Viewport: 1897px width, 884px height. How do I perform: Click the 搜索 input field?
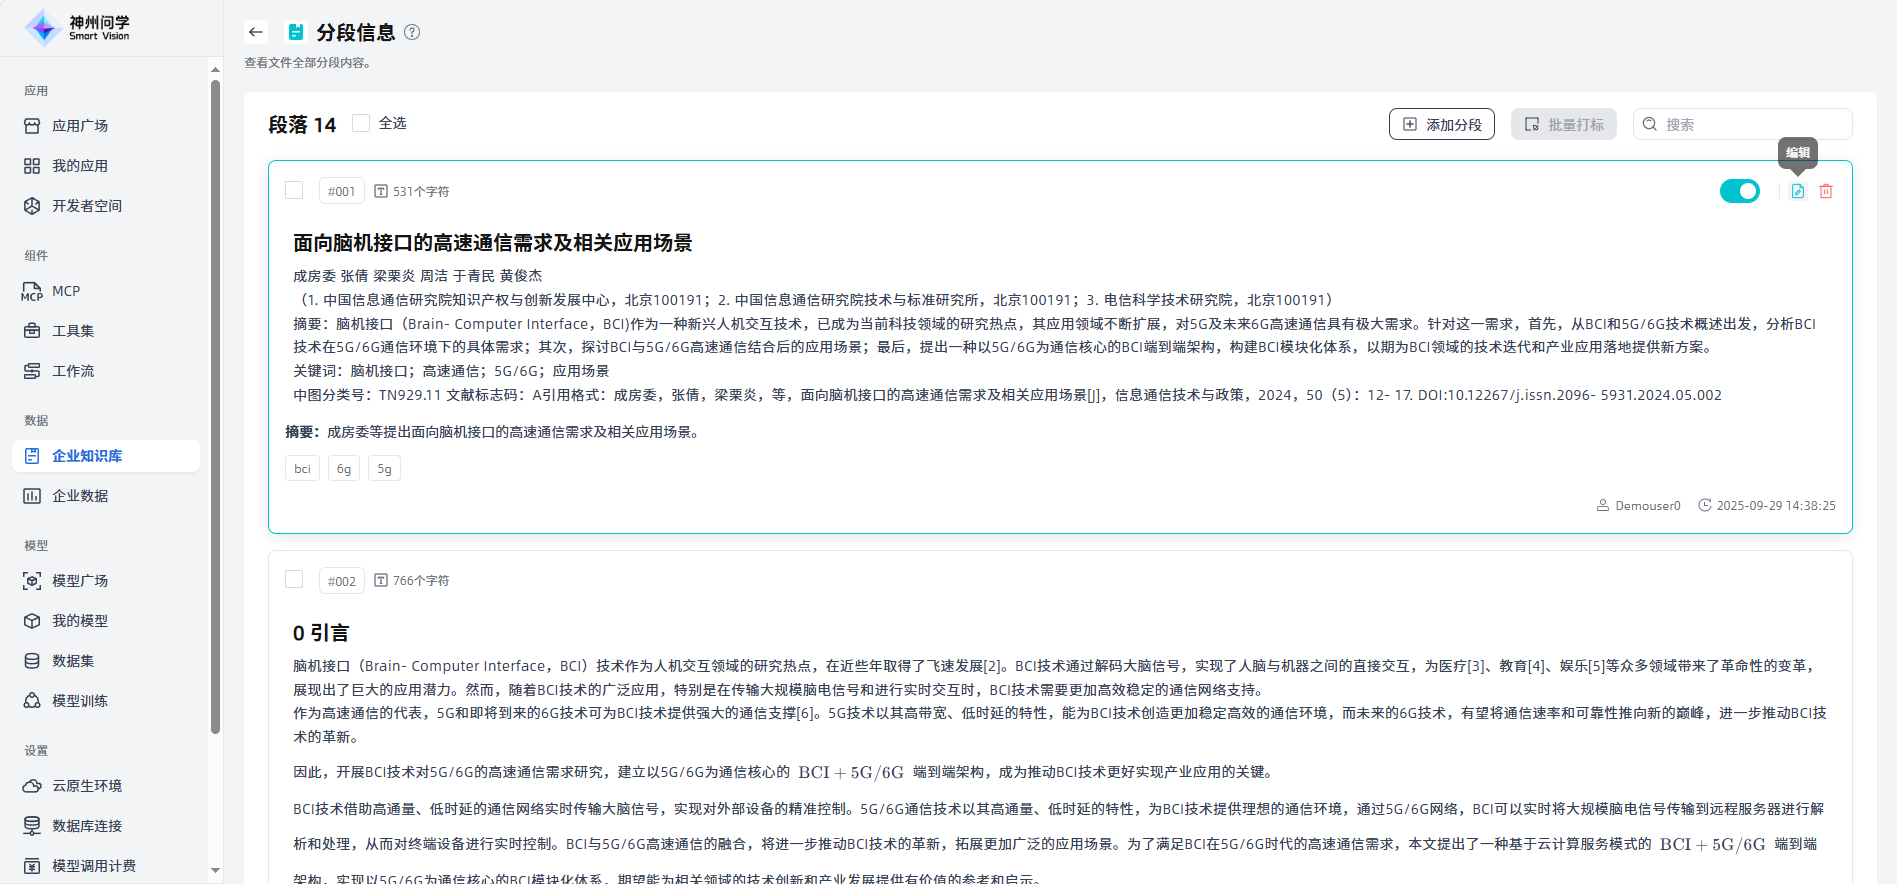[x=1750, y=124]
